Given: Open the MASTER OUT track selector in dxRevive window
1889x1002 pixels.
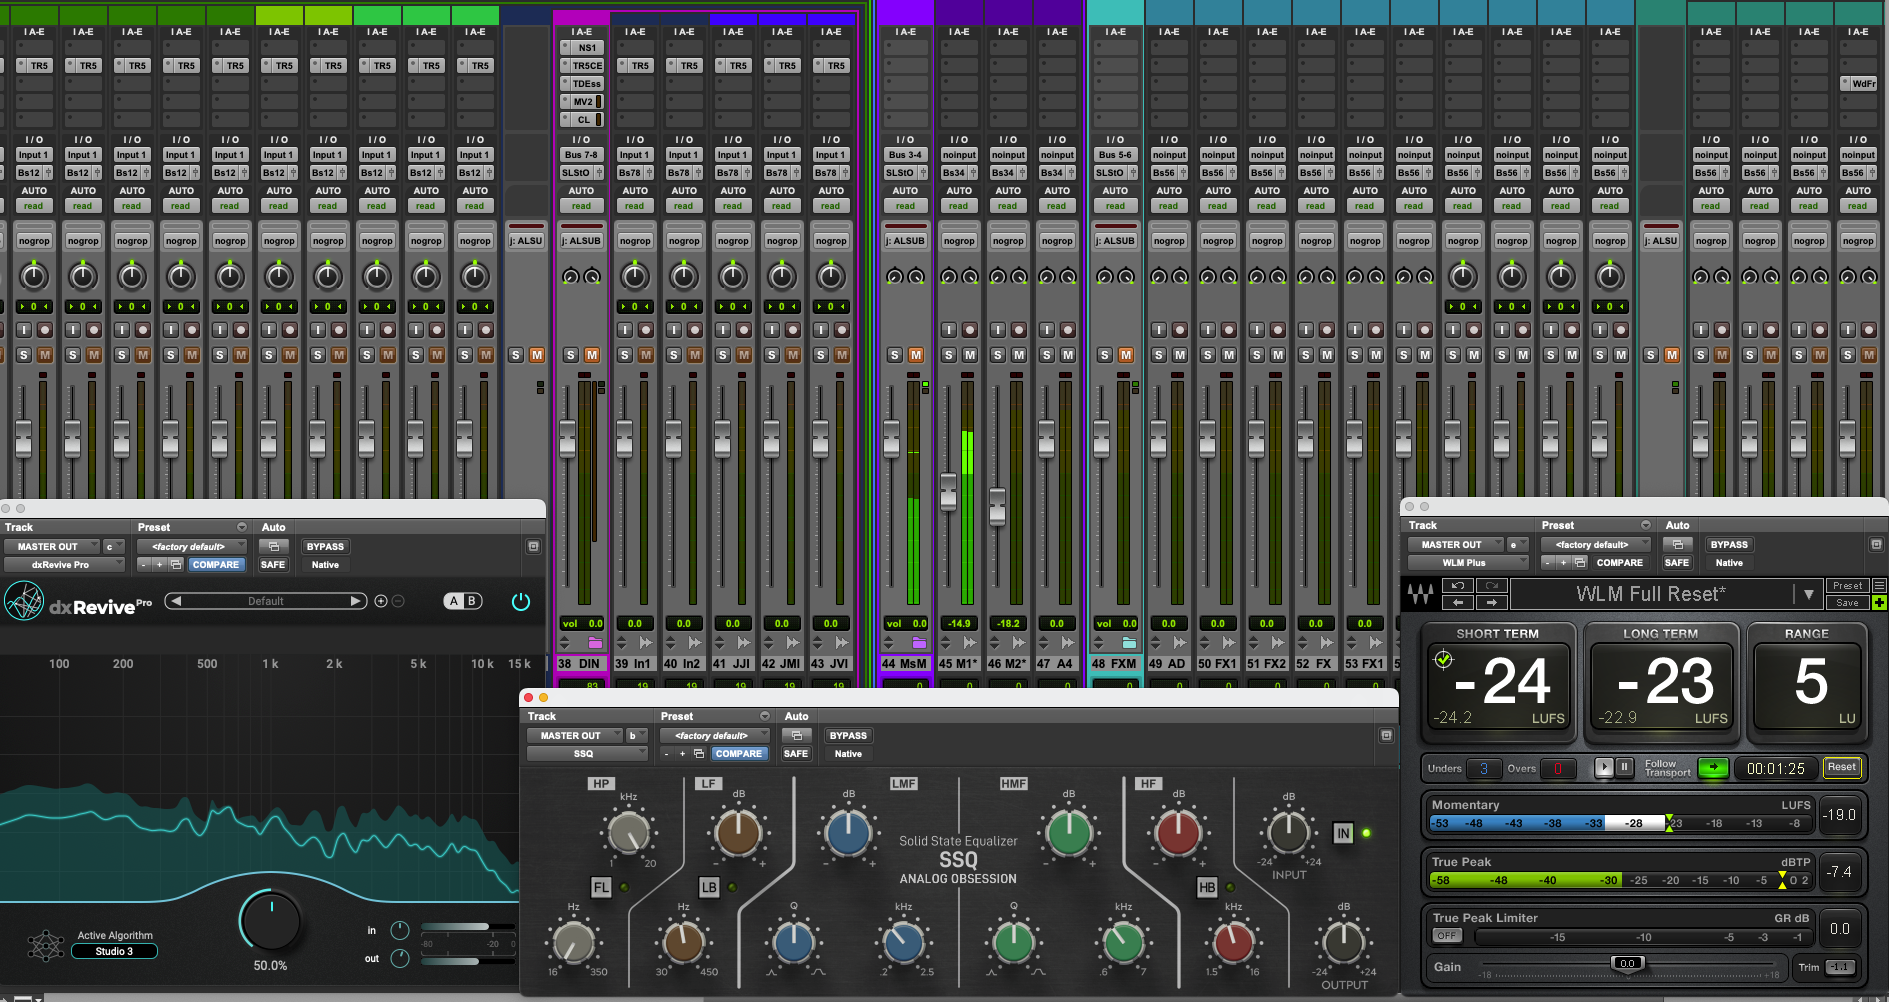Looking at the screenshot, I should pos(52,546).
